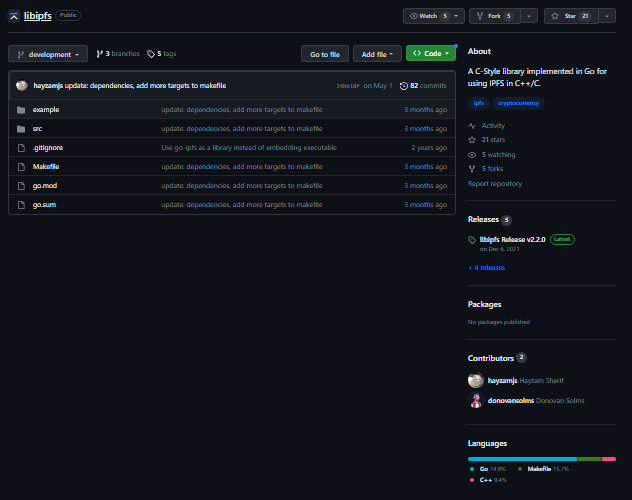Open the .gitignore file
Screen dimensions: 632x500
[48, 147]
